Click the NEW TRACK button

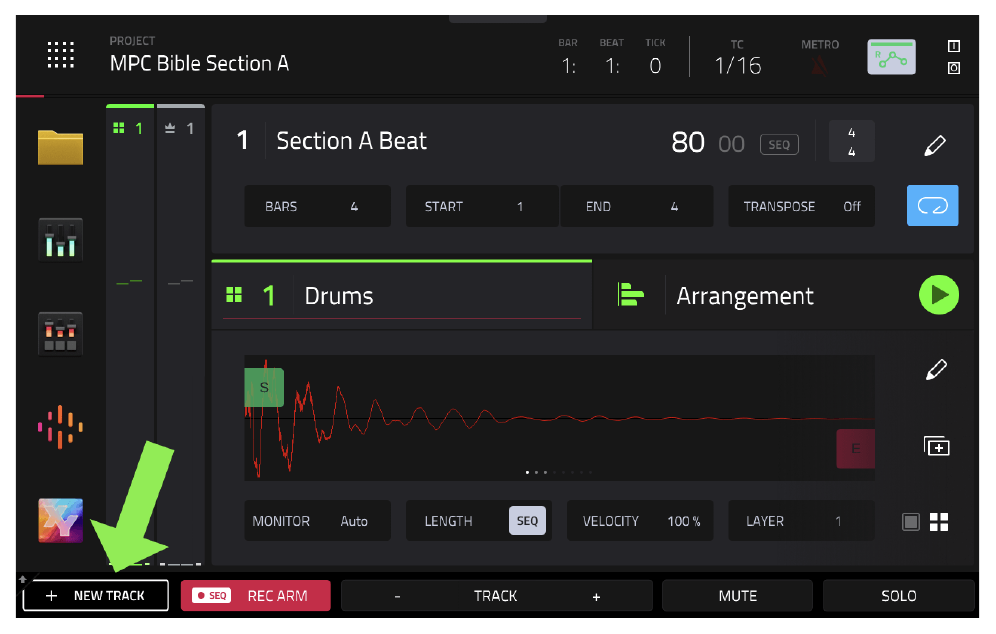96,596
